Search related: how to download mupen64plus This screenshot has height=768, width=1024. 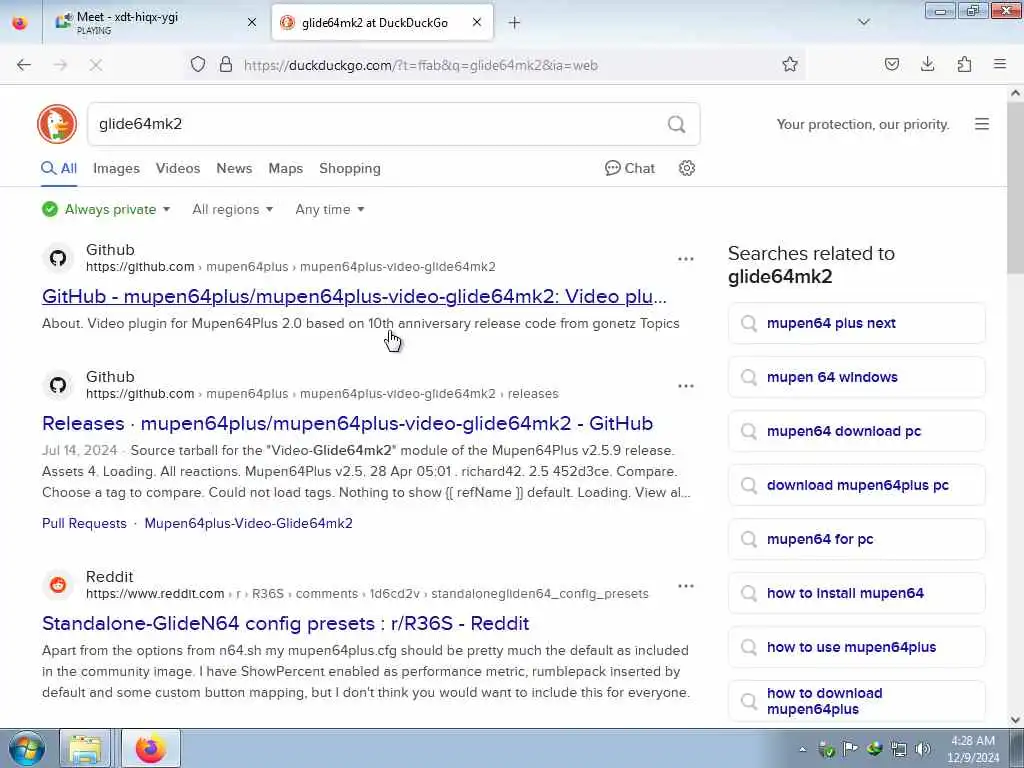point(856,701)
